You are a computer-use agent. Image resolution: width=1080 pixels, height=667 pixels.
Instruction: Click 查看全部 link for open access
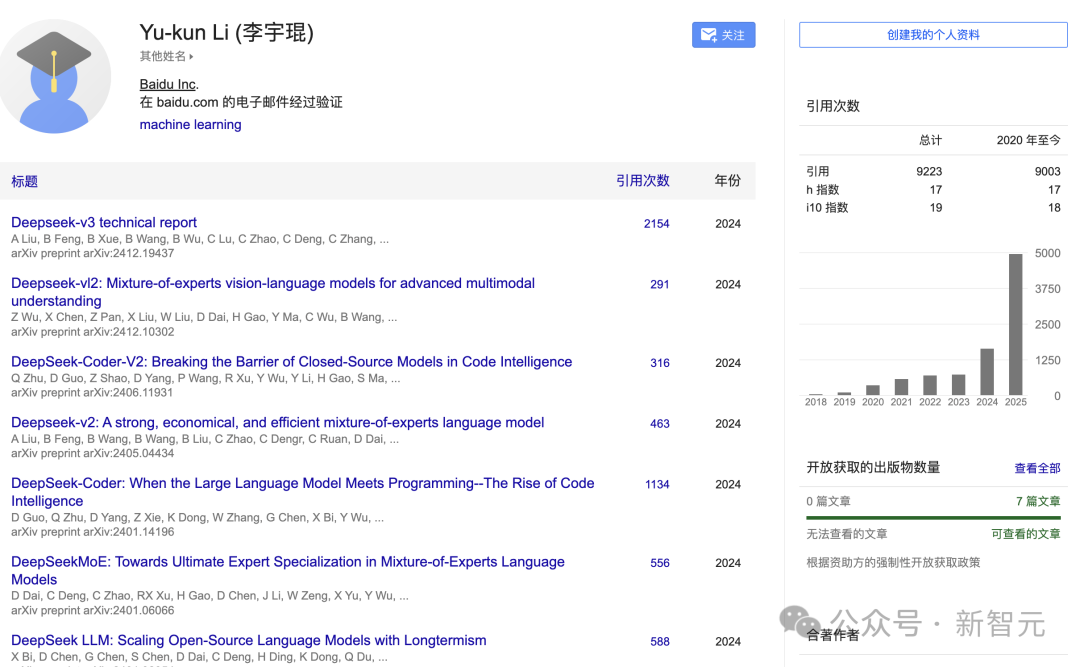[1036, 468]
